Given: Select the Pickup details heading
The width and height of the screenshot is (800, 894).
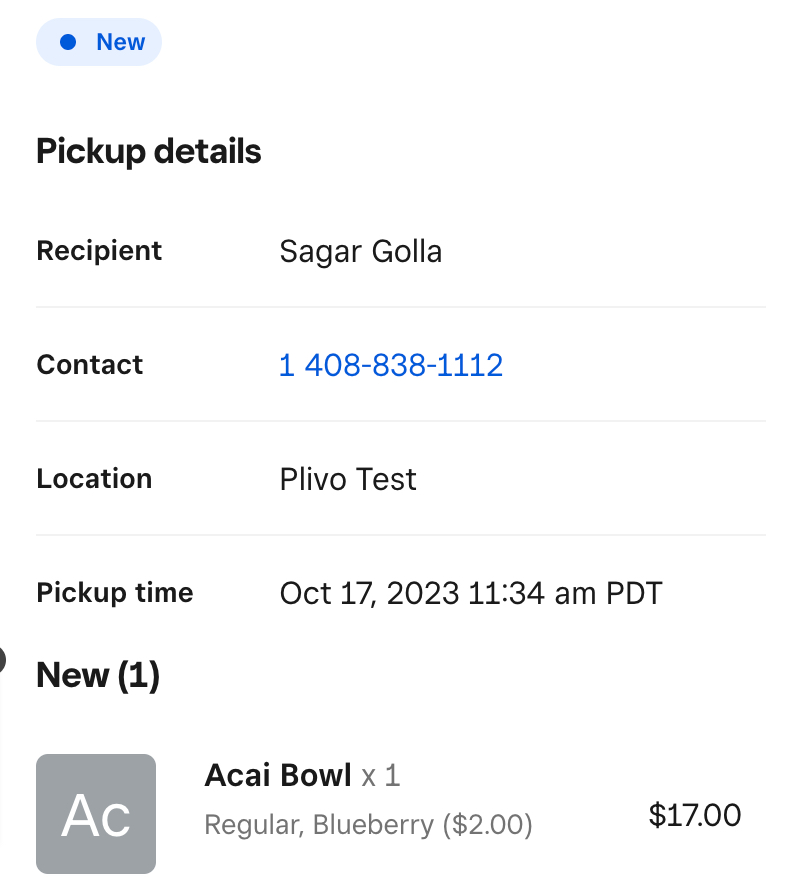Looking at the screenshot, I should tap(149, 152).
